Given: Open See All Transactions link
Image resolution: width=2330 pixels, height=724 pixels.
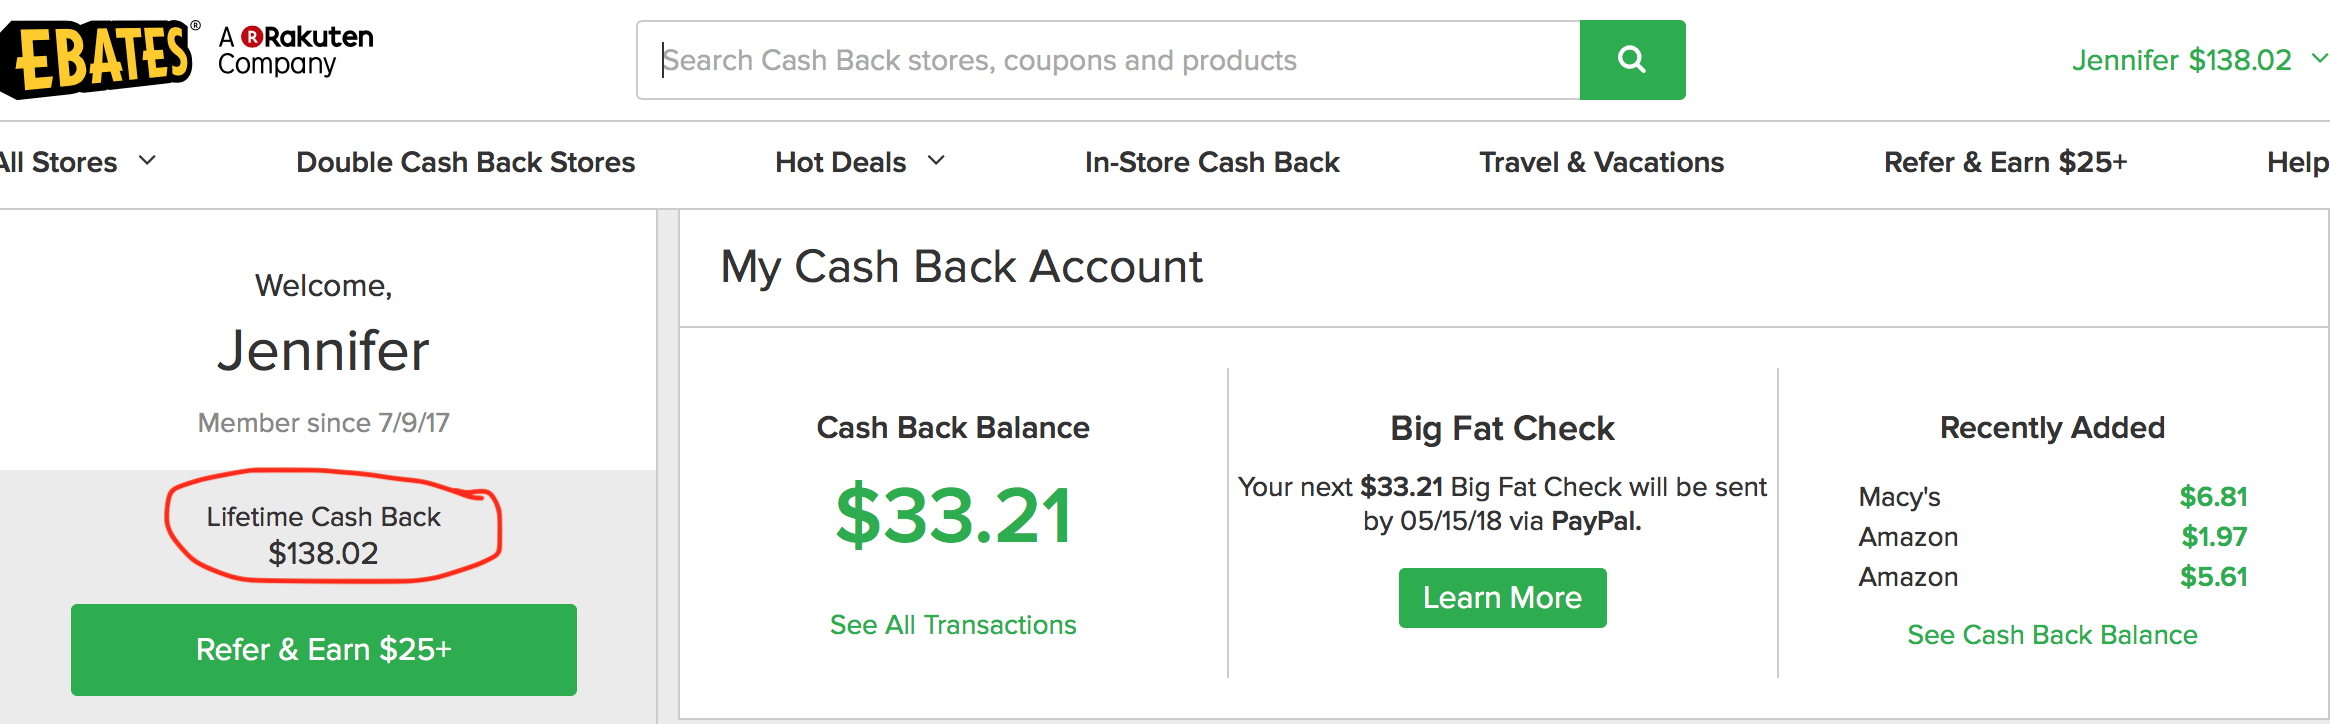Looking at the screenshot, I should pos(953,625).
